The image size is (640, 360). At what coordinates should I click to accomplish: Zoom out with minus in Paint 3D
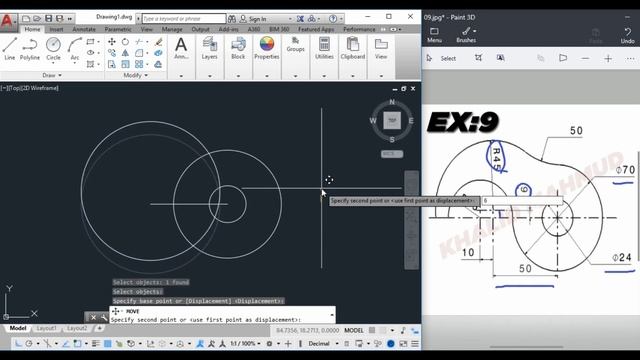[585, 58]
